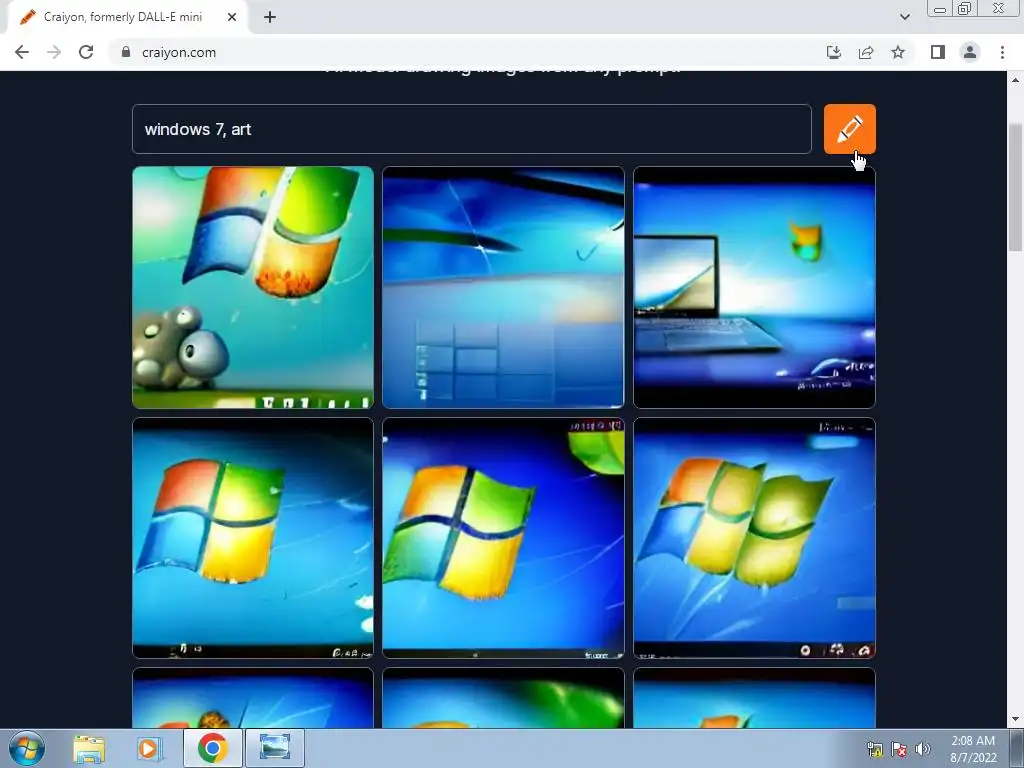Click the craiyon.com address bar
Image resolution: width=1024 pixels, height=768 pixels.
tap(457, 52)
